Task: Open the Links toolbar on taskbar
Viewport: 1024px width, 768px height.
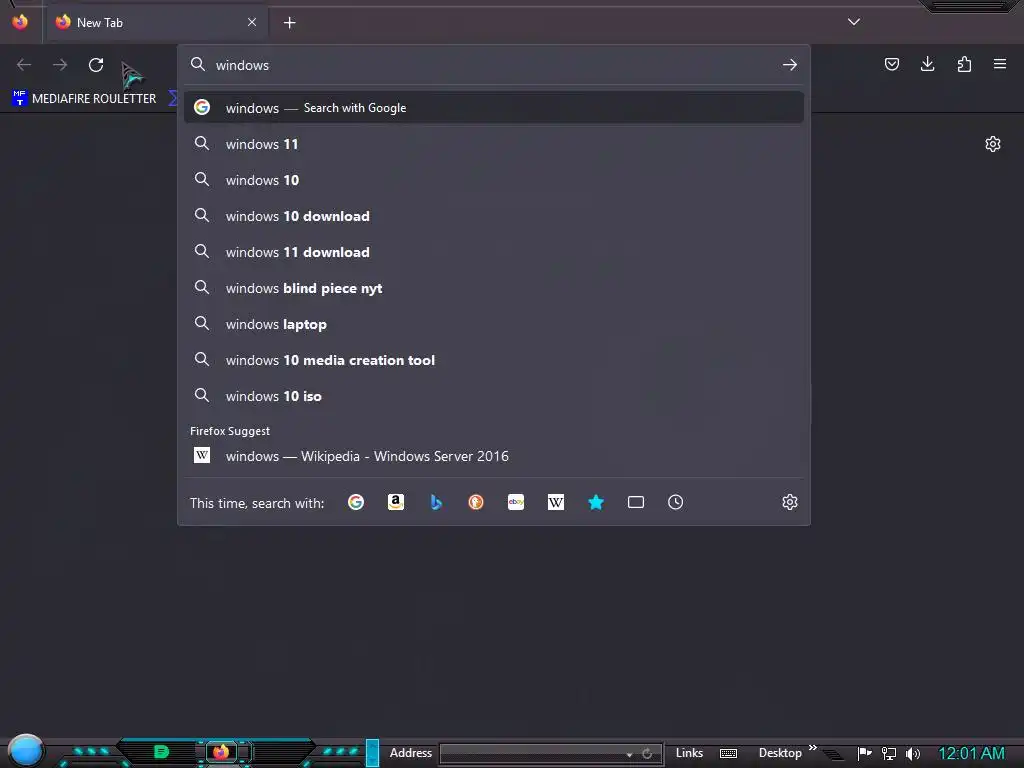Action: pyautogui.click(x=689, y=753)
